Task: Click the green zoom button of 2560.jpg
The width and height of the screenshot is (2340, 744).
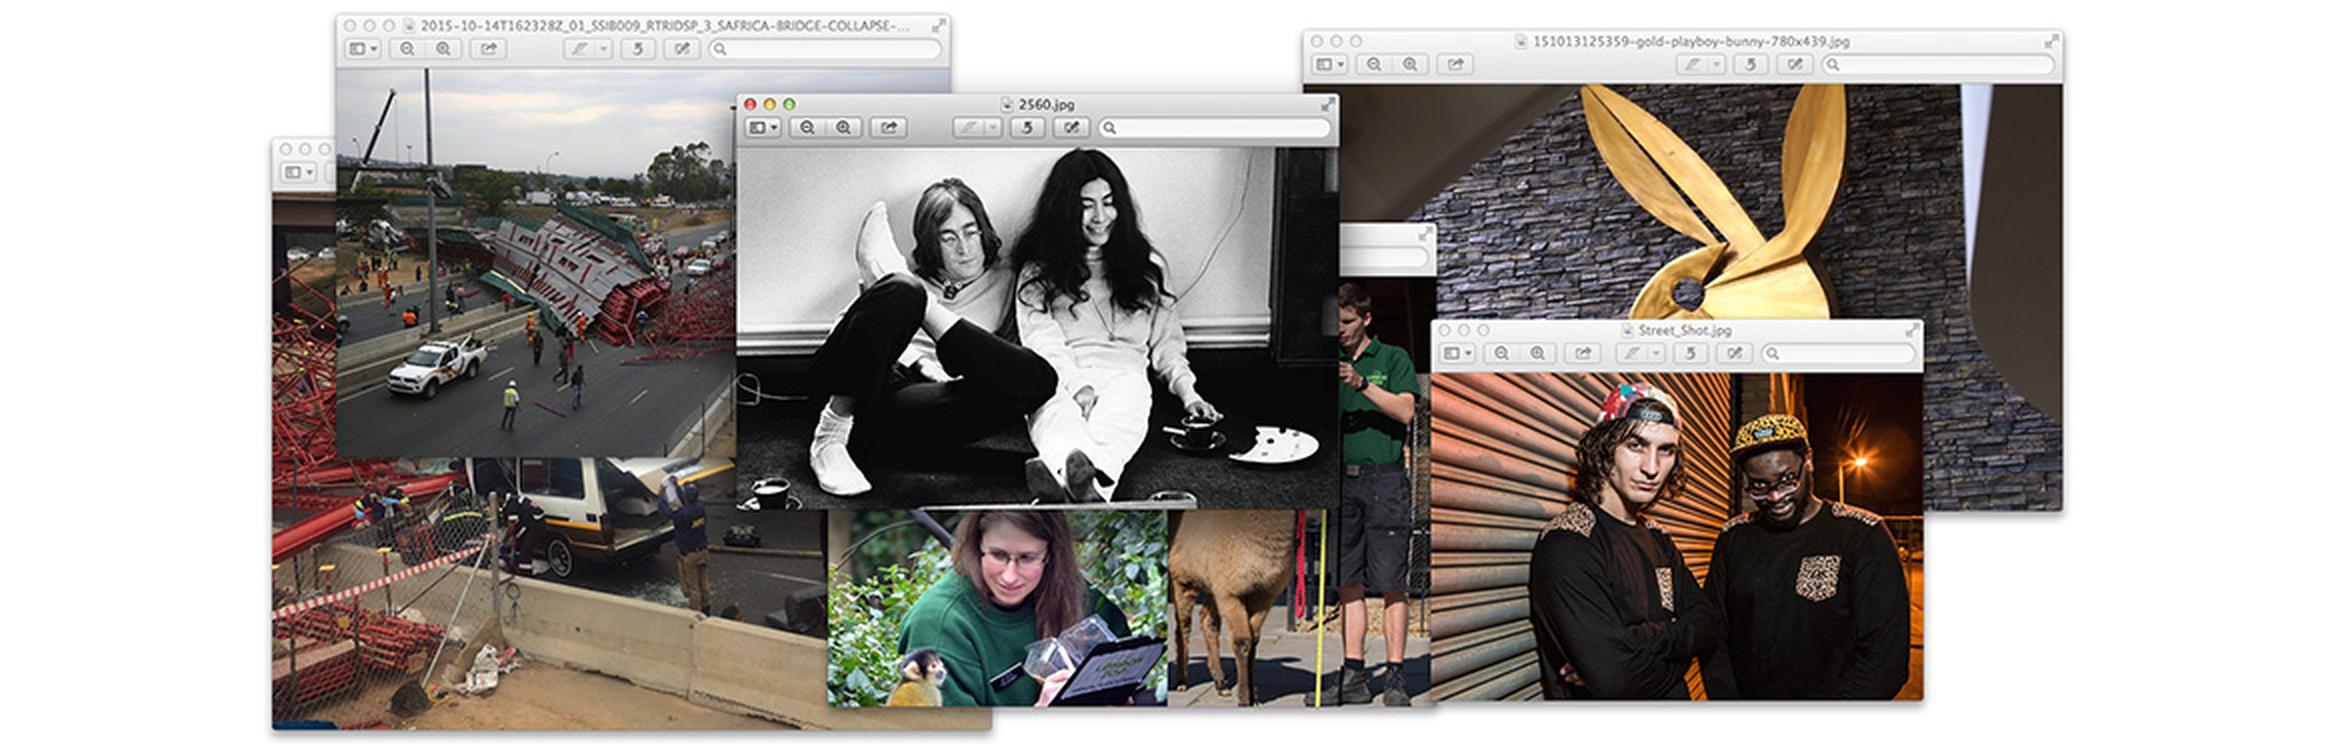Action: [x=789, y=104]
